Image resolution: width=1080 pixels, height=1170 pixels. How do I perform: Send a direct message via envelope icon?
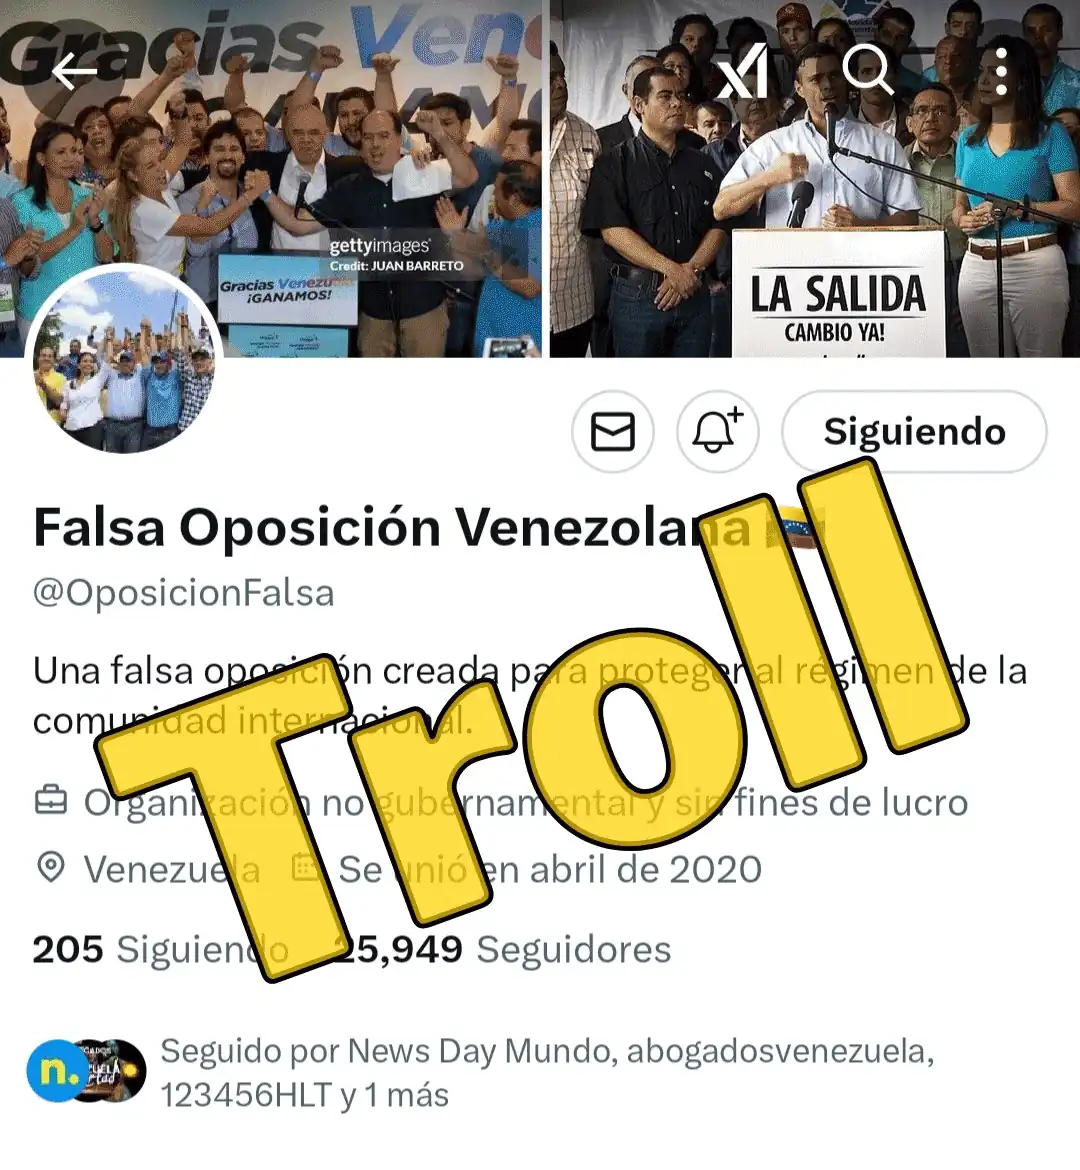pyautogui.click(x=613, y=431)
